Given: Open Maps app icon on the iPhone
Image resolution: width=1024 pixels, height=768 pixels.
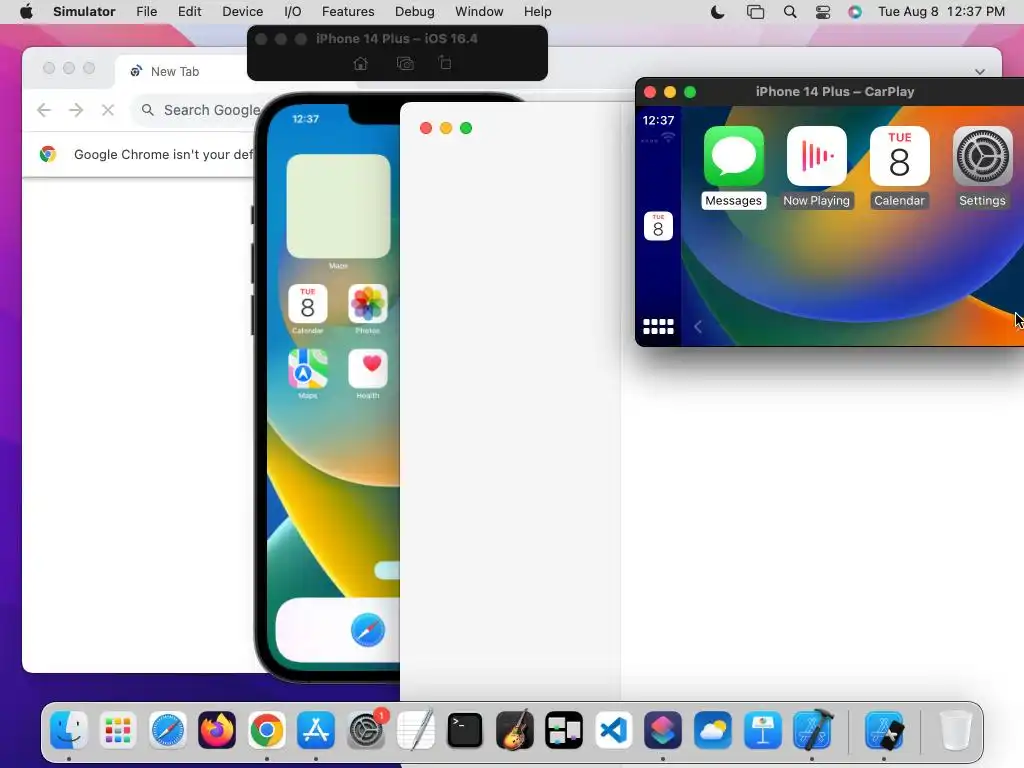Looking at the screenshot, I should [x=308, y=369].
